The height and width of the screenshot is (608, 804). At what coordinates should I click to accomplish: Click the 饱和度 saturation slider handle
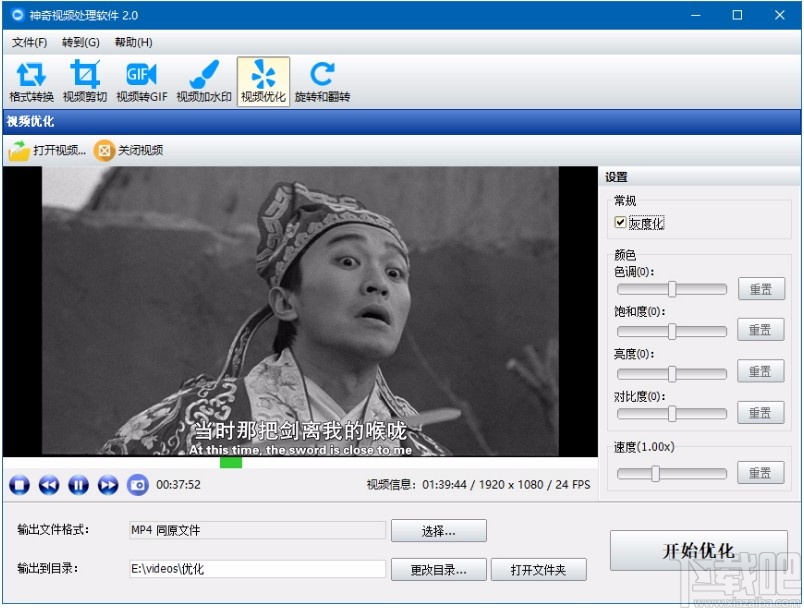click(672, 331)
